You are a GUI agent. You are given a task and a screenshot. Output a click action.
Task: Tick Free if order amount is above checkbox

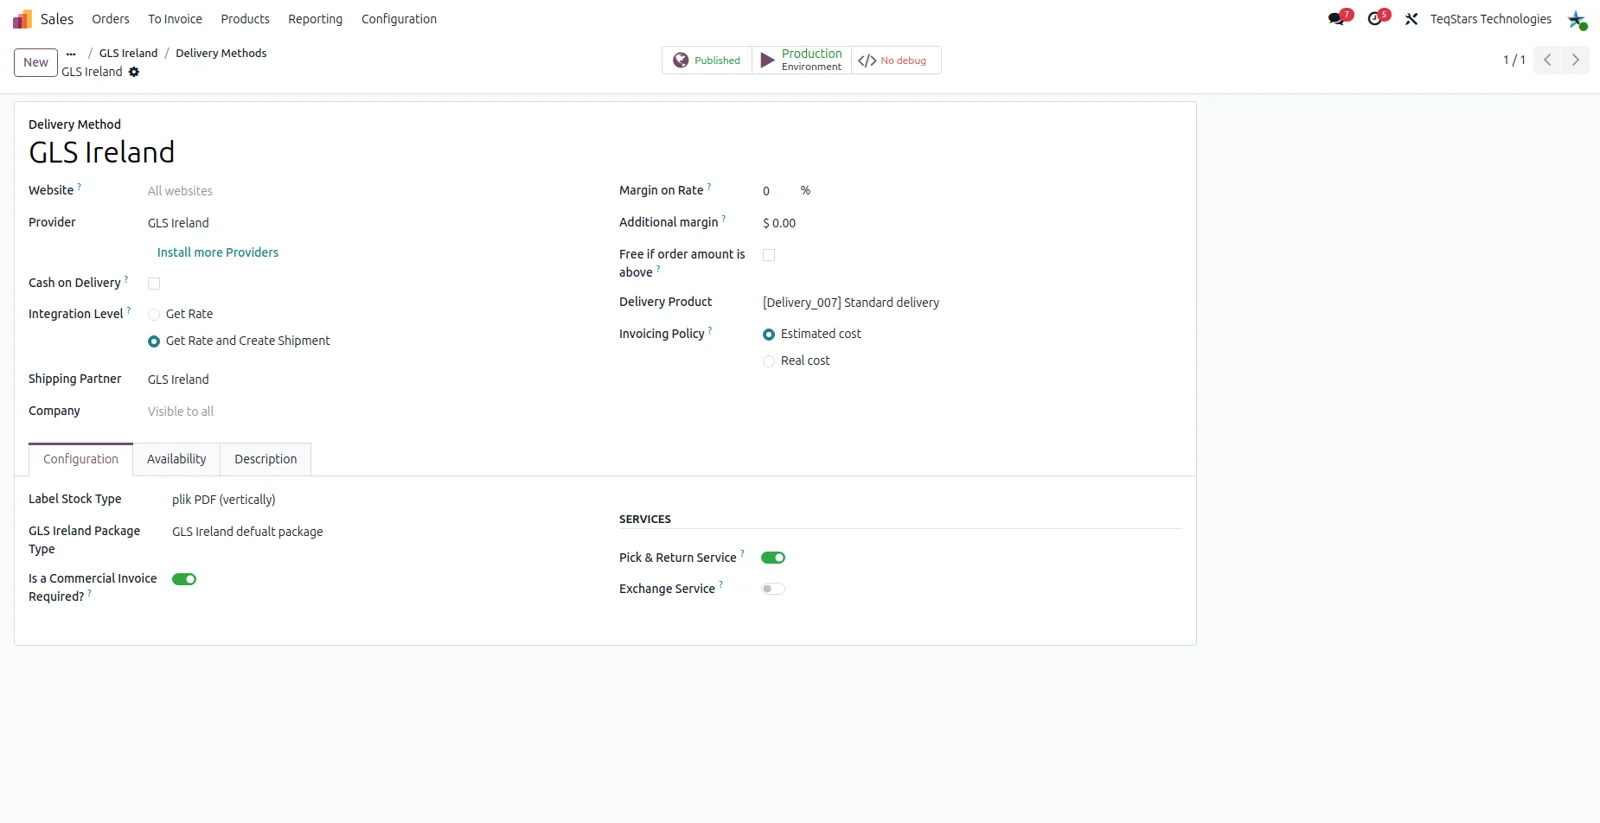[769, 255]
